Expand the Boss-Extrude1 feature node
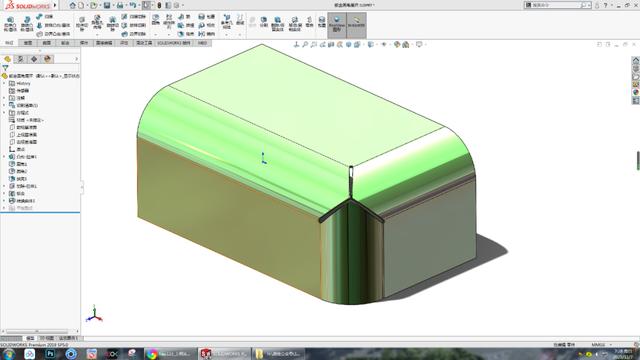Viewport: 640px width, 360px height. [x=4, y=157]
